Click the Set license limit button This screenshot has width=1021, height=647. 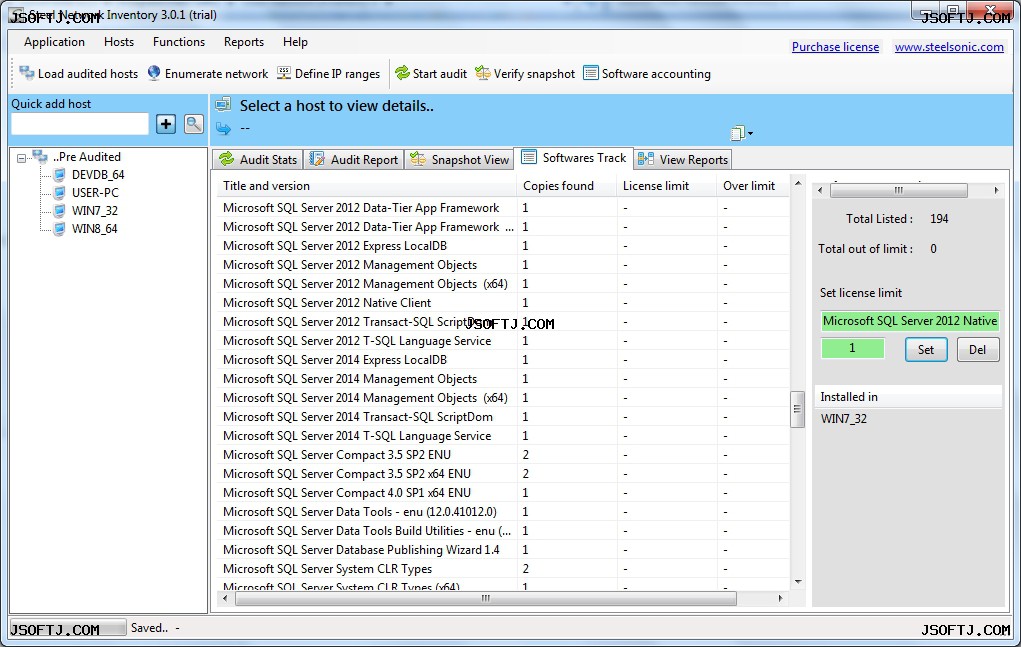click(926, 350)
